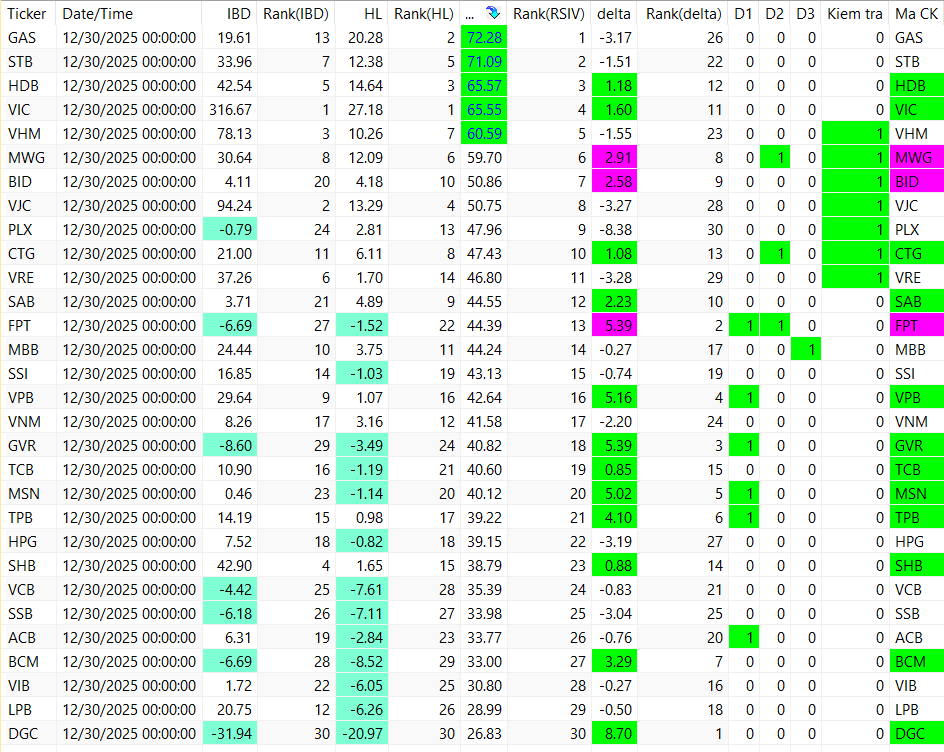Click the D2 column header
The image size is (944, 752).
point(775,13)
